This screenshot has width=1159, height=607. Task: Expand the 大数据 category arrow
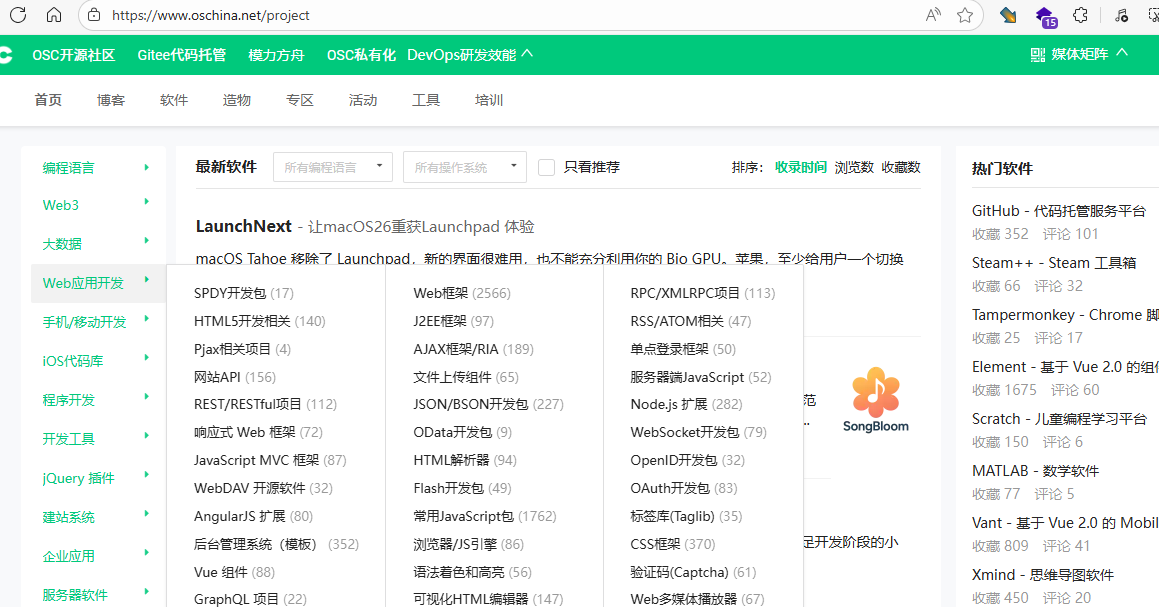[x=146, y=240]
